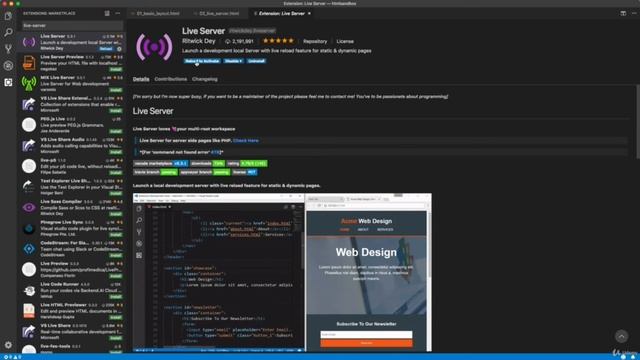Viewport: 640px width, 360px height.
Task: Open the Disable dropdown for Live Server
Action: [233, 61]
